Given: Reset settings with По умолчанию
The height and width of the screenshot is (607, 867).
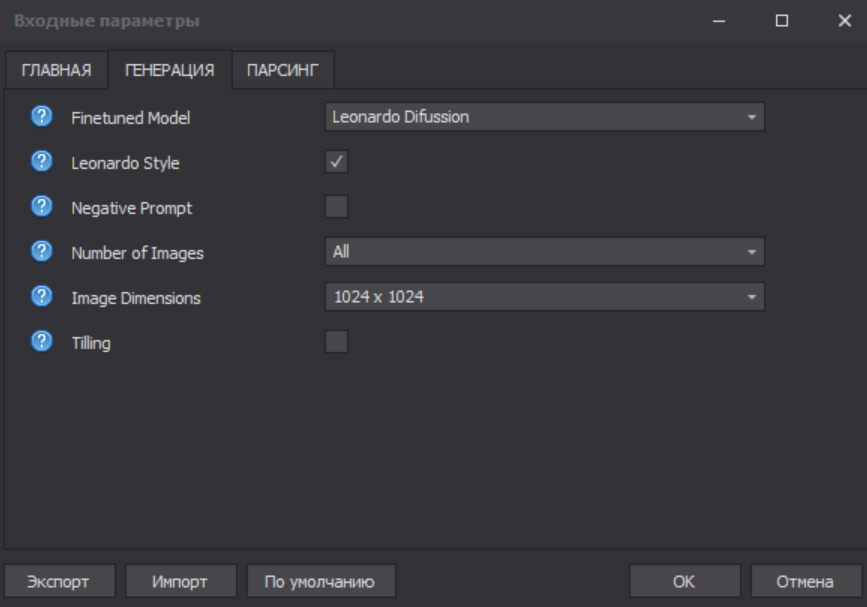Looking at the screenshot, I should point(321,581).
